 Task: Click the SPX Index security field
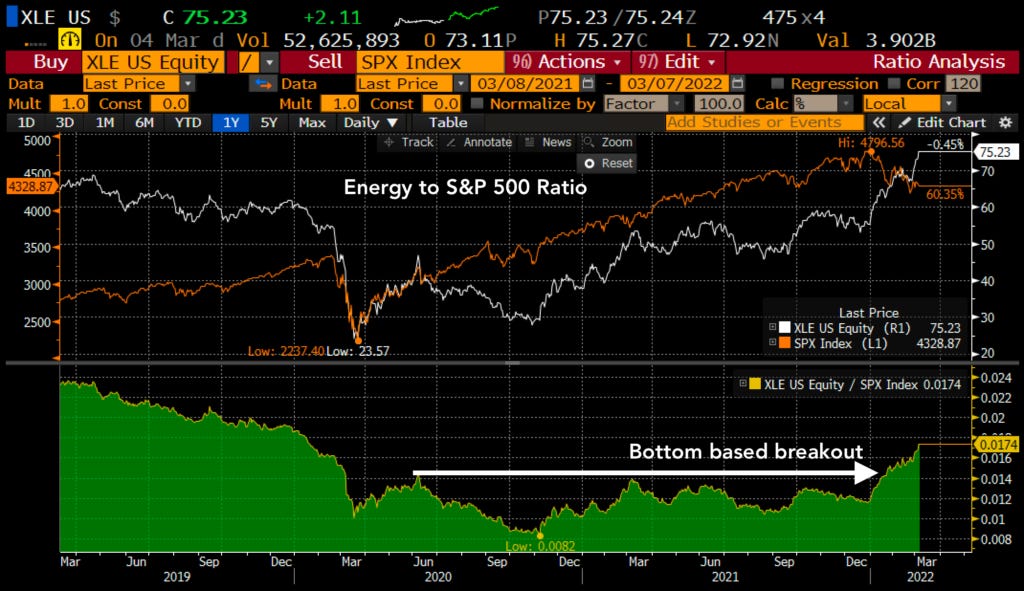tap(430, 63)
